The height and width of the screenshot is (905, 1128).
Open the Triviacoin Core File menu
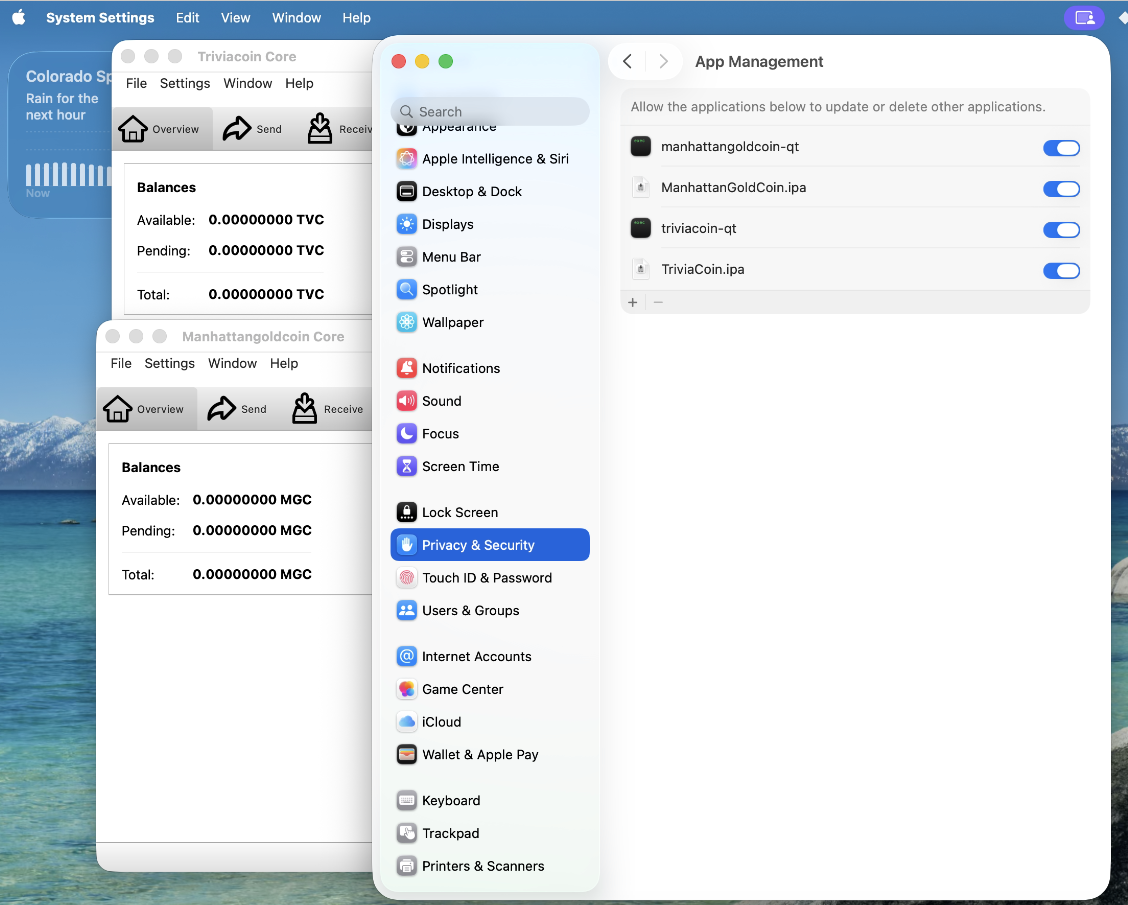tap(136, 83)
